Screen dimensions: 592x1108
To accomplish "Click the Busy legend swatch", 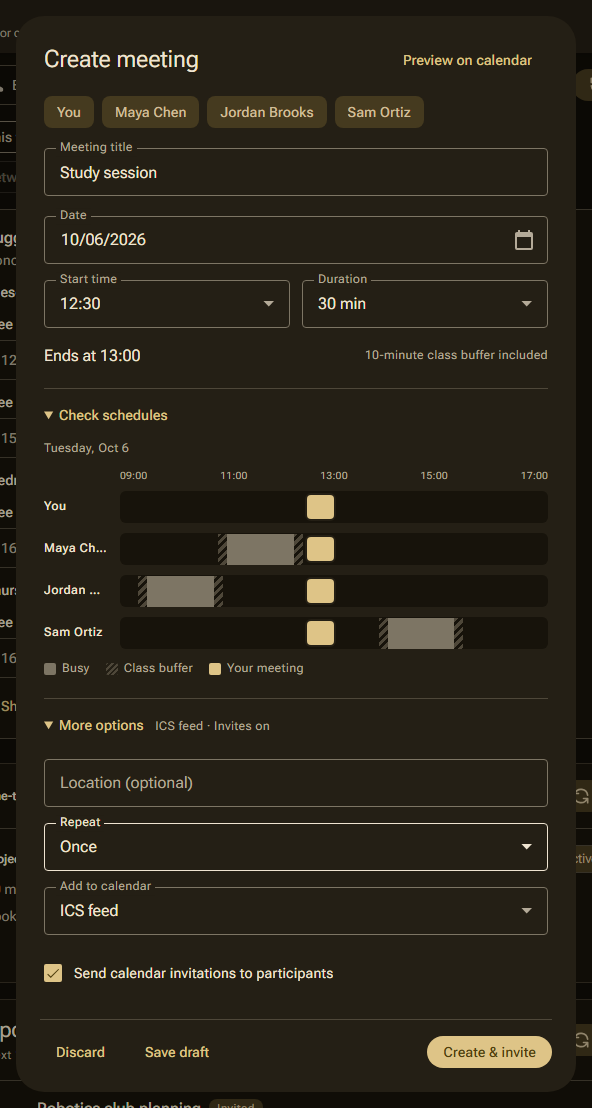I will click(50, 668).
